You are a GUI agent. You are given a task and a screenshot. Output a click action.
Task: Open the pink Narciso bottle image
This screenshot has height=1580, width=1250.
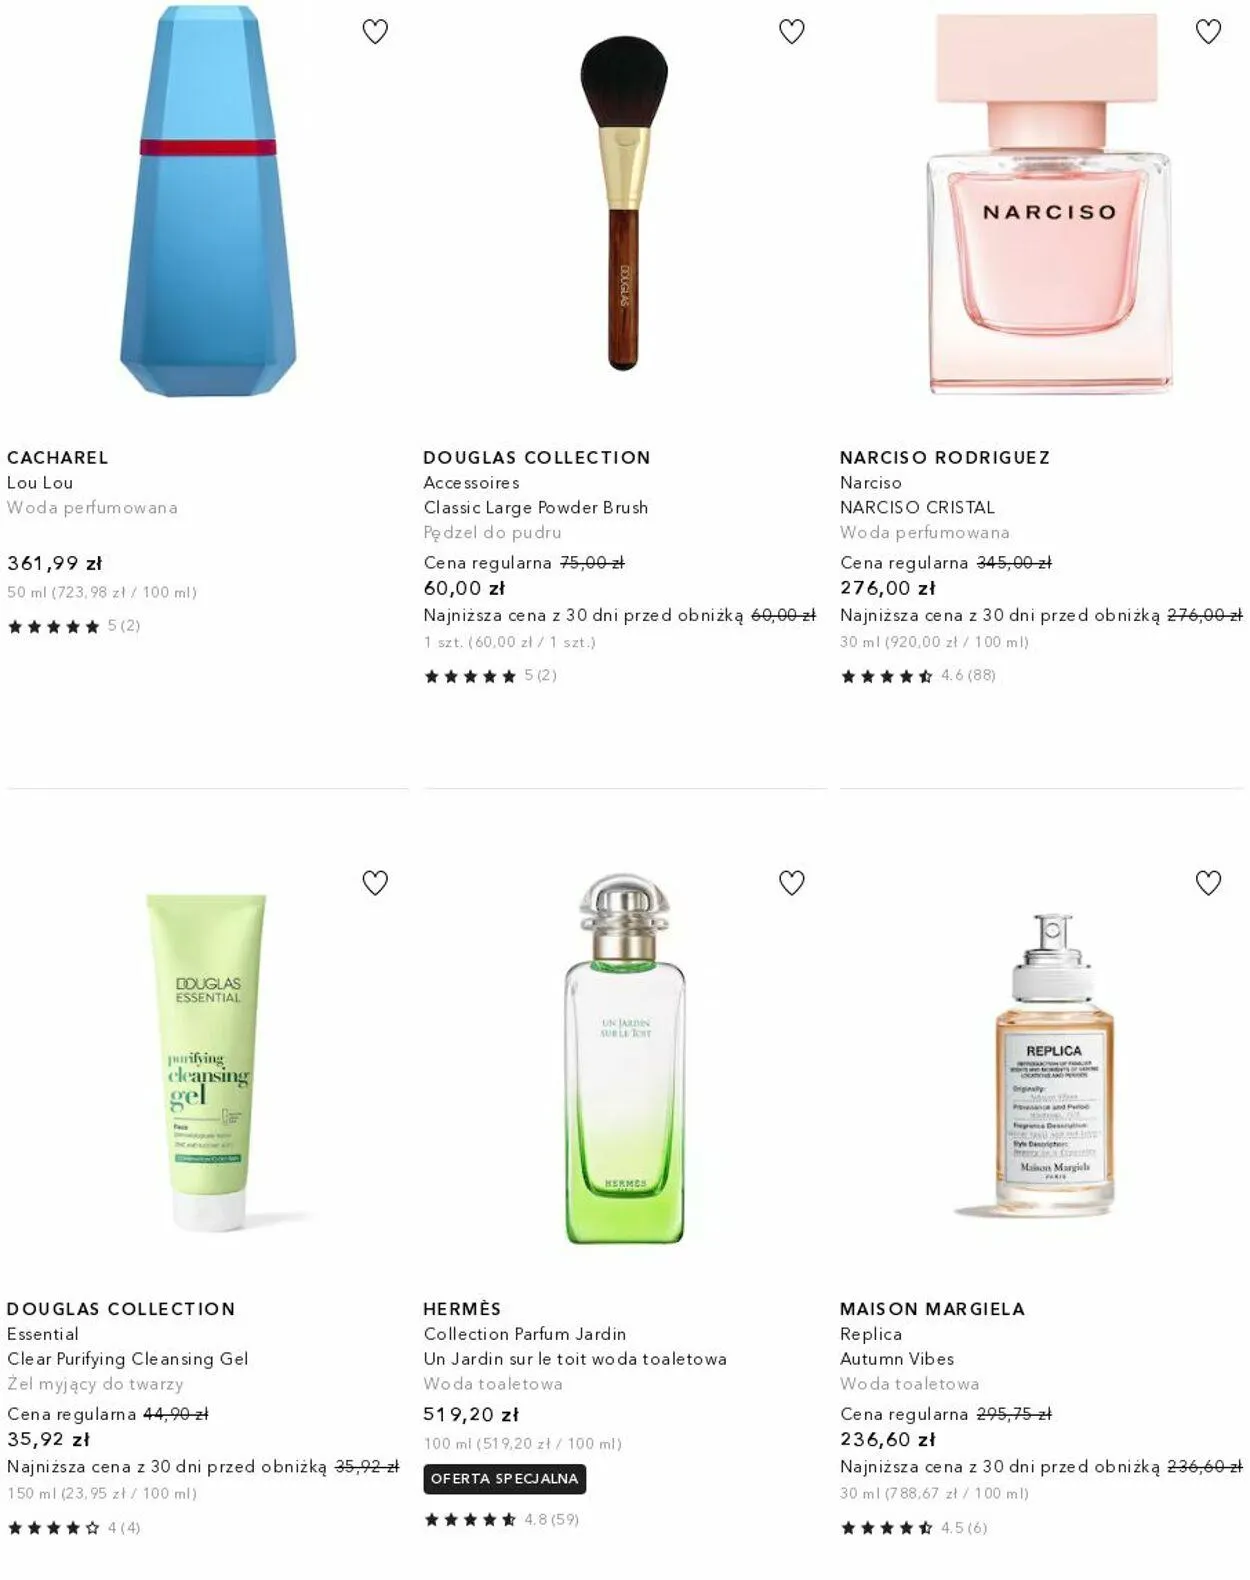[1048, 203]
